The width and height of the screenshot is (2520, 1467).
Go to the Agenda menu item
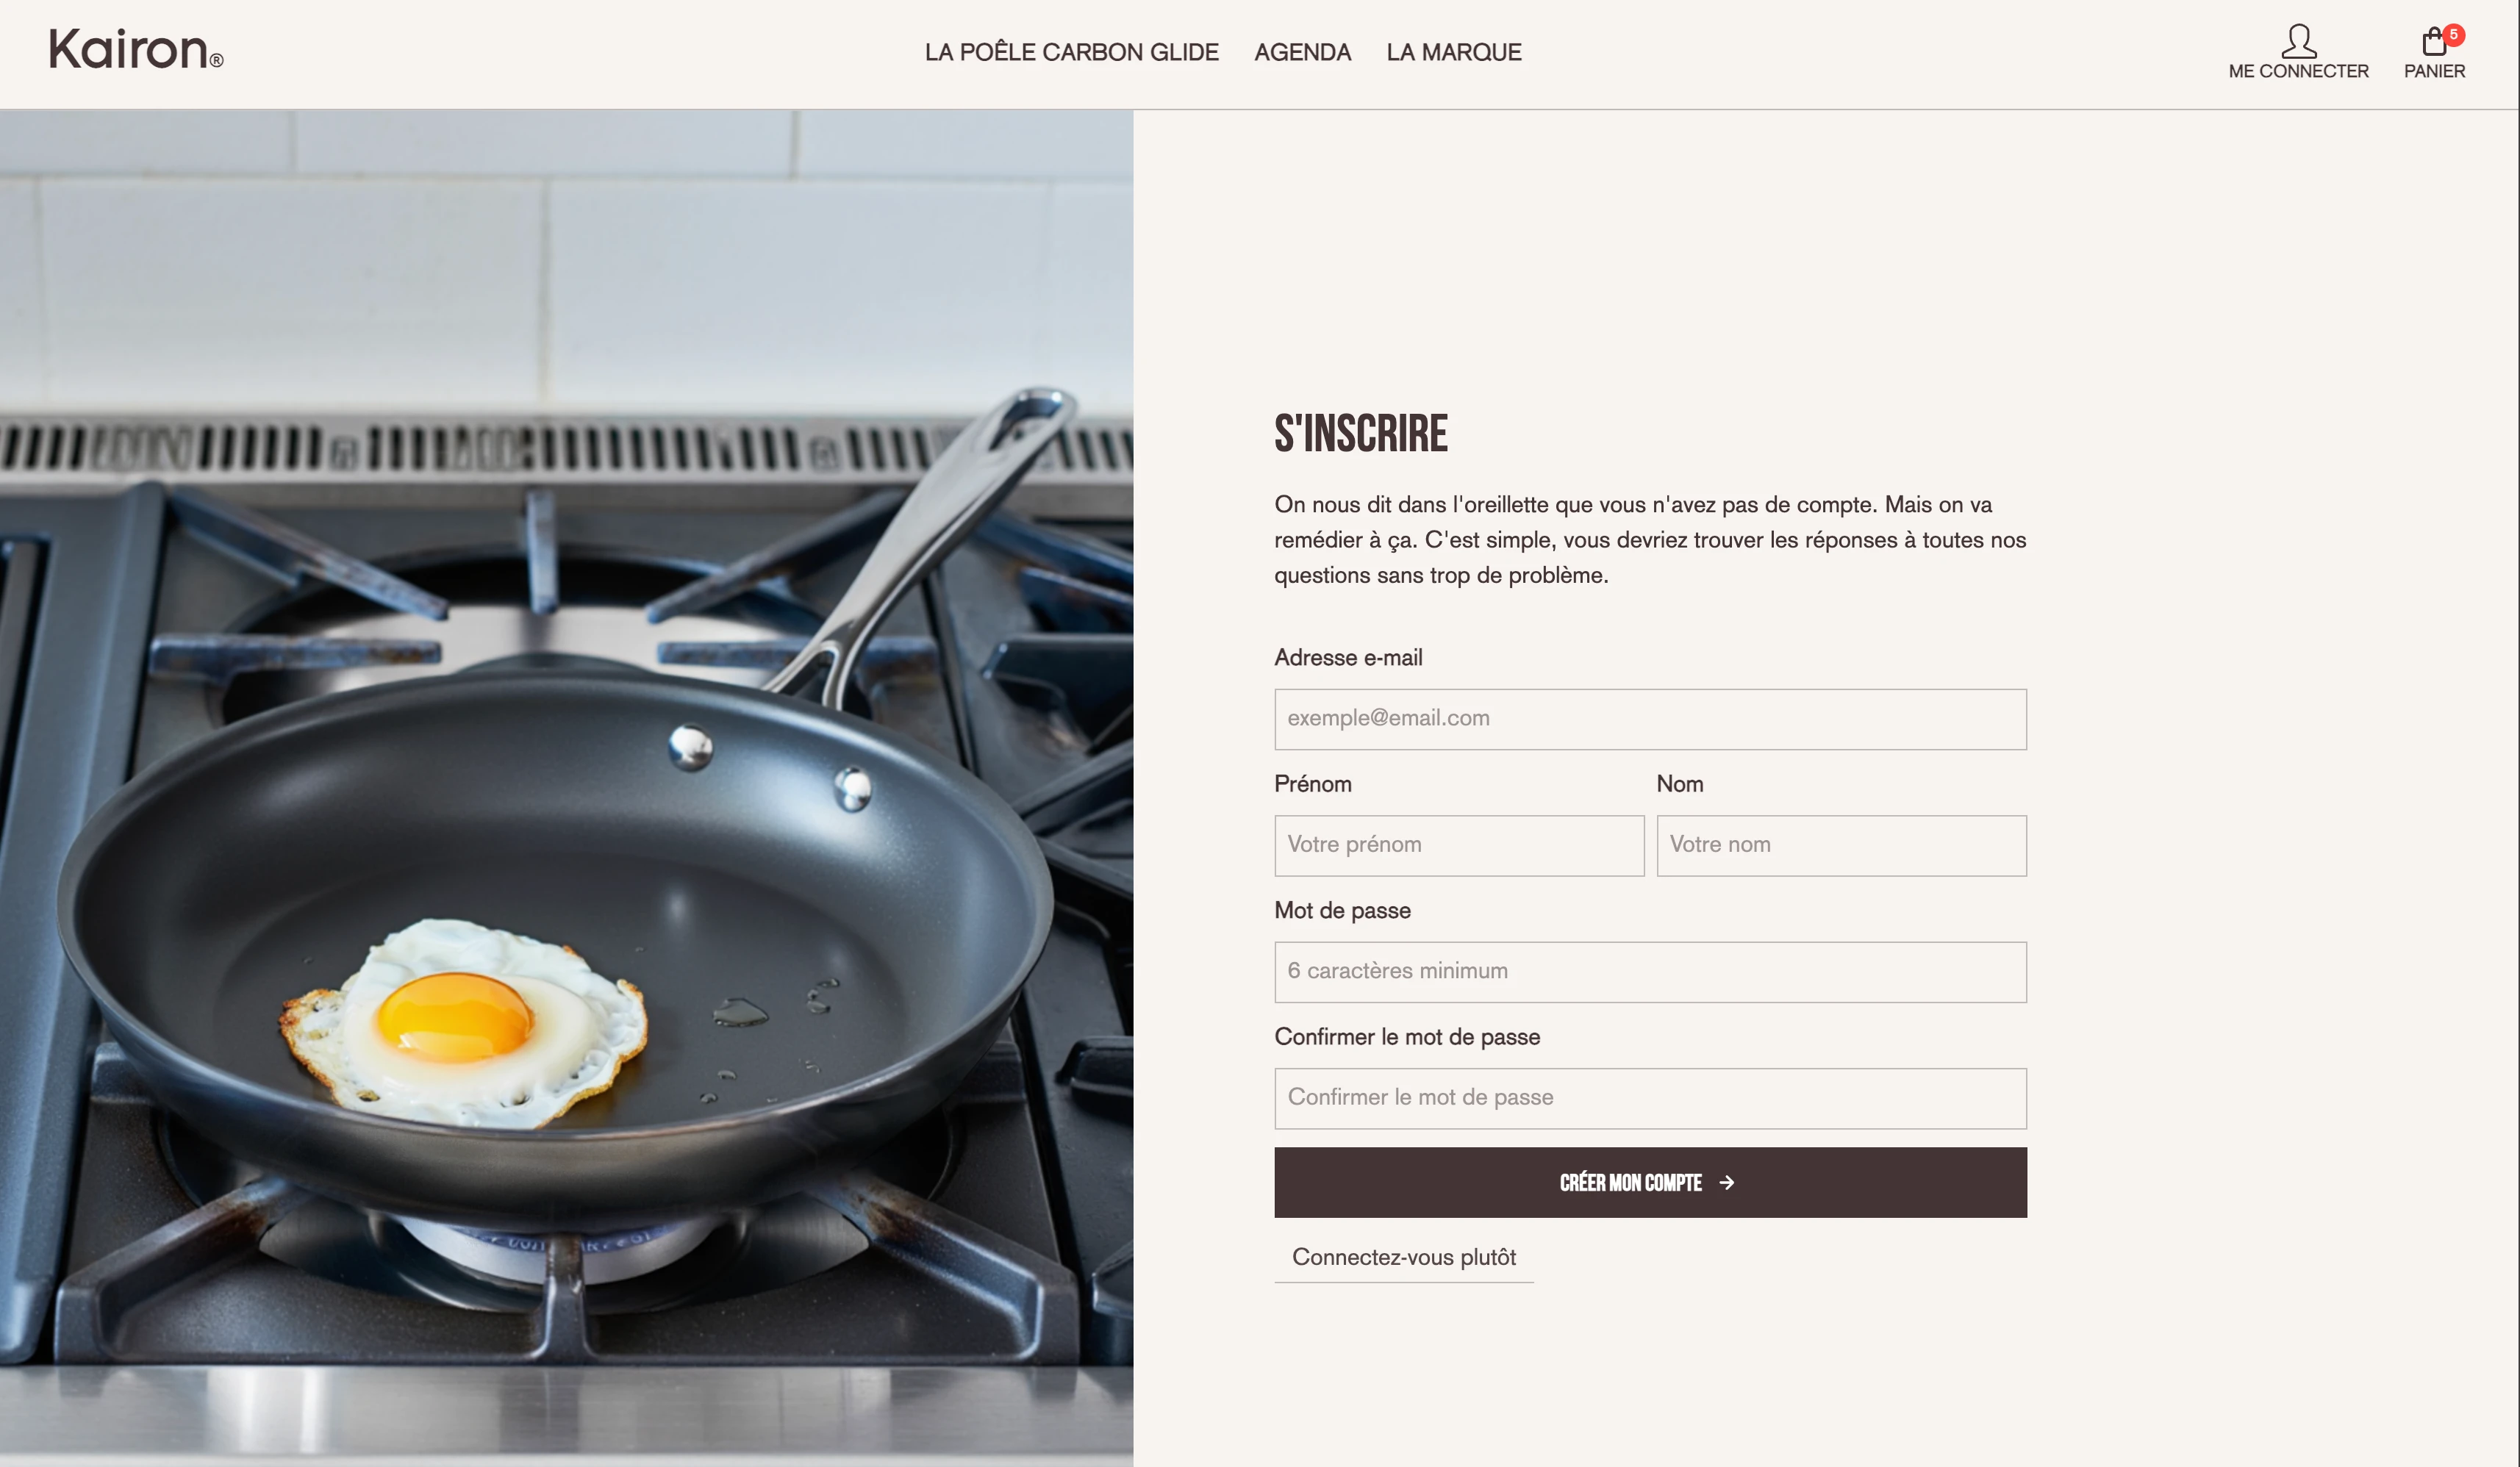coord(1302,52)
